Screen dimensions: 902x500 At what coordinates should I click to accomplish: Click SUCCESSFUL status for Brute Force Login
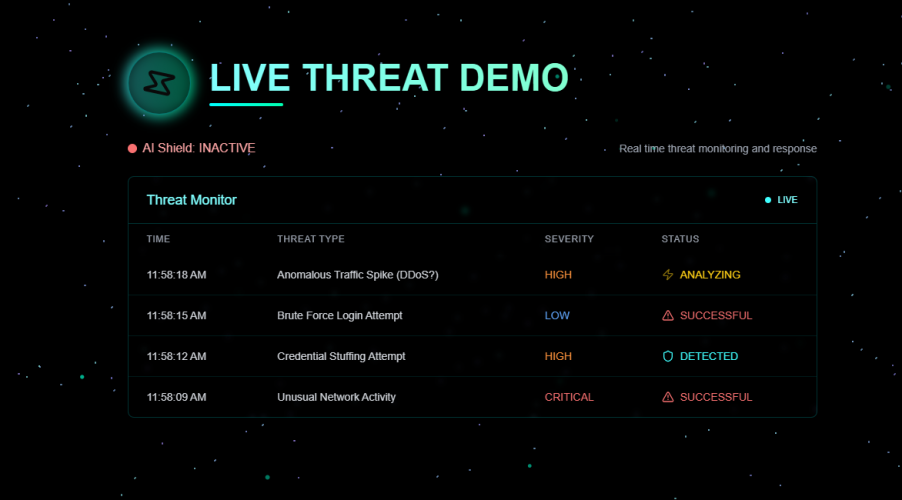[x=716, y=315]
